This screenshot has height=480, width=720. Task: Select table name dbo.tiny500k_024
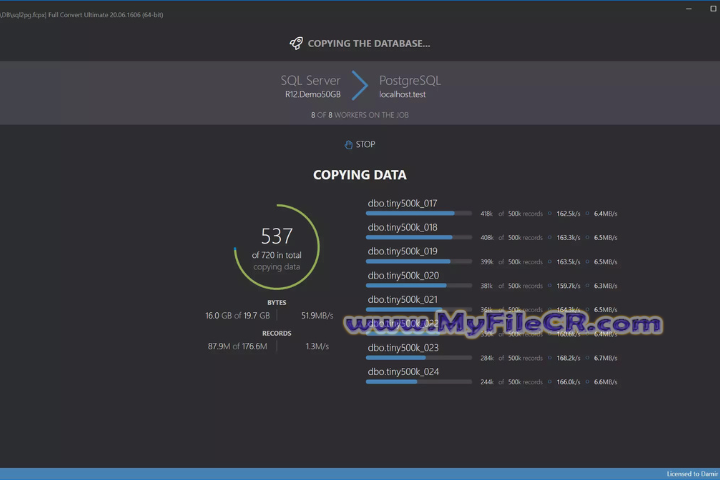(x=403, y=371)
